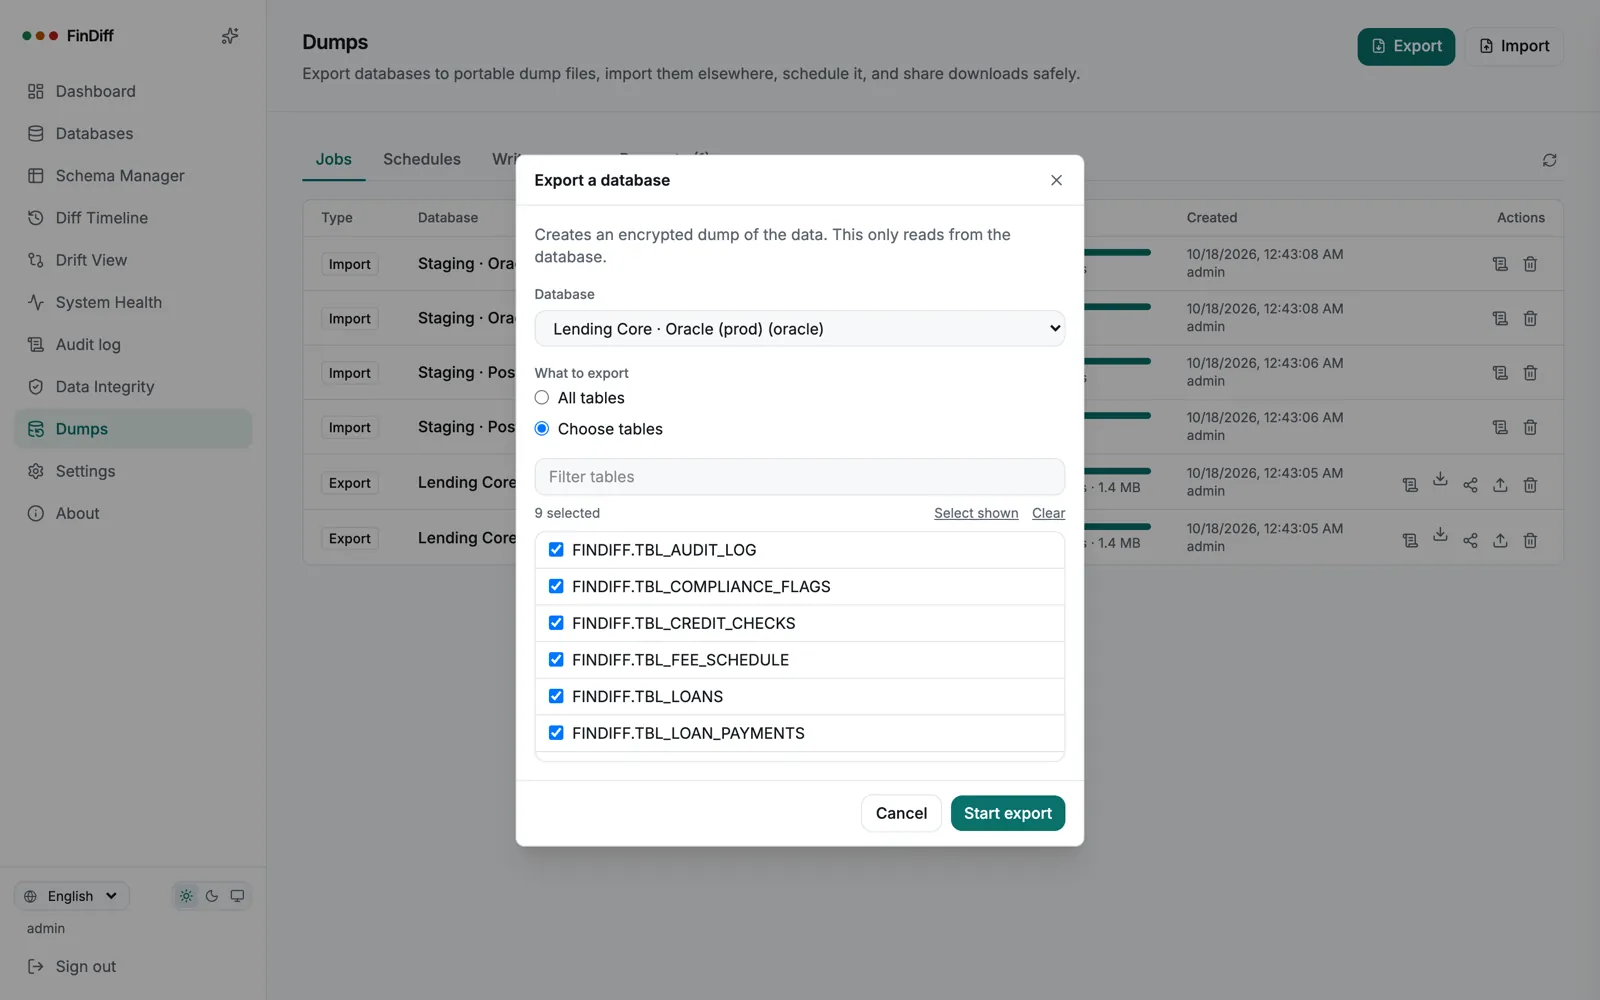Click the Import button in header
The image size is (1600, 1000).
[1514, 46]
